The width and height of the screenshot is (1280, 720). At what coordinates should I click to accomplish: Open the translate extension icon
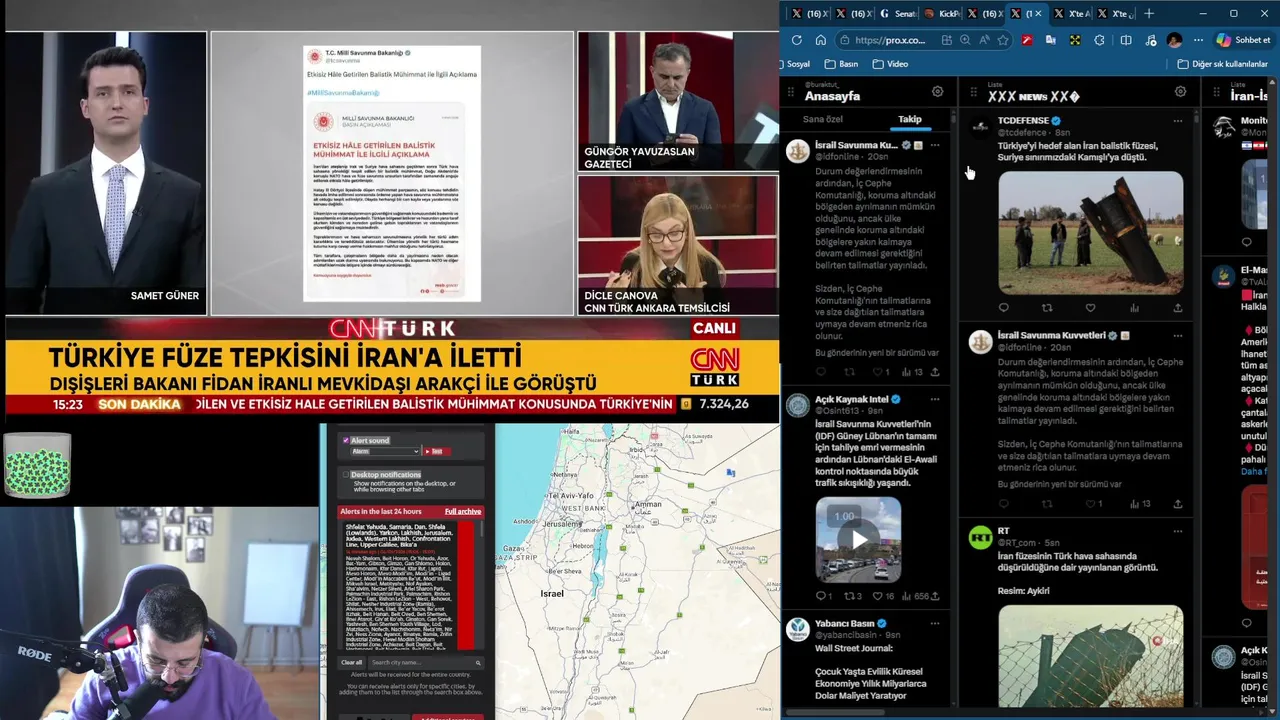(x=1051, y=40)
